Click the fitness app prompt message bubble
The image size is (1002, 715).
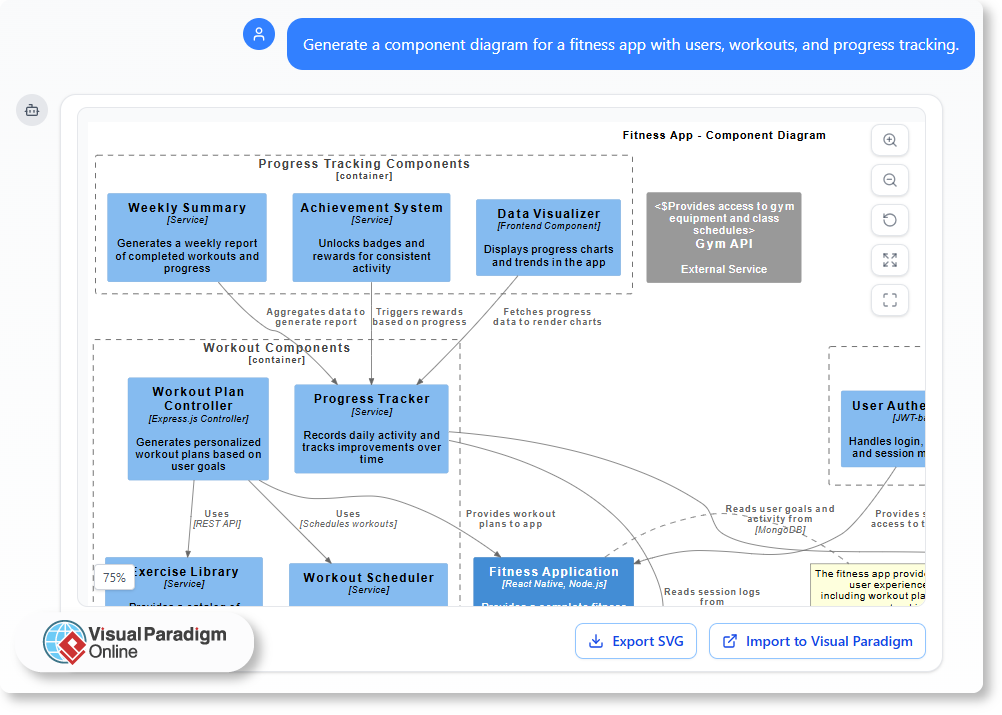point(630,44)
